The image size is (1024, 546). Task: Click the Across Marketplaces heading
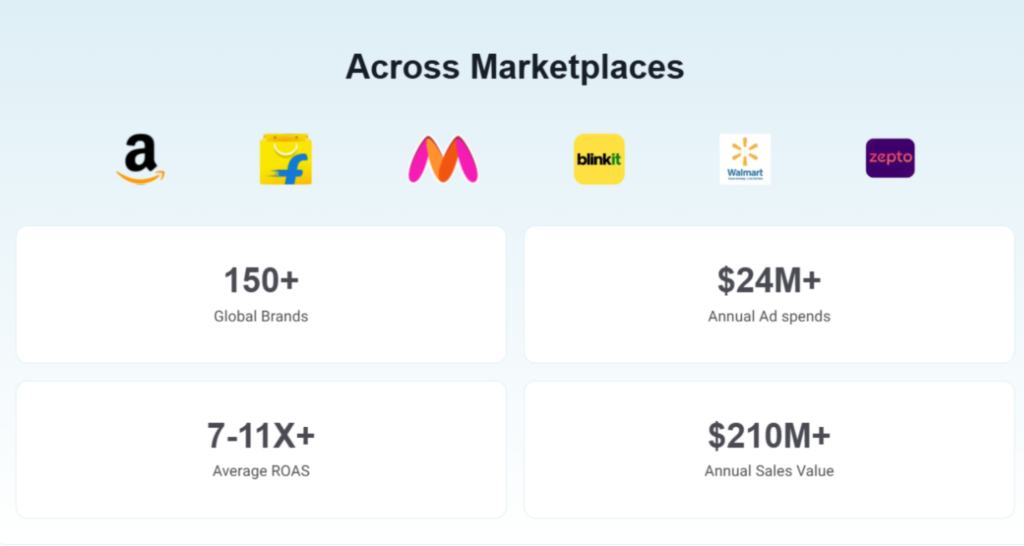pos(514,67)
